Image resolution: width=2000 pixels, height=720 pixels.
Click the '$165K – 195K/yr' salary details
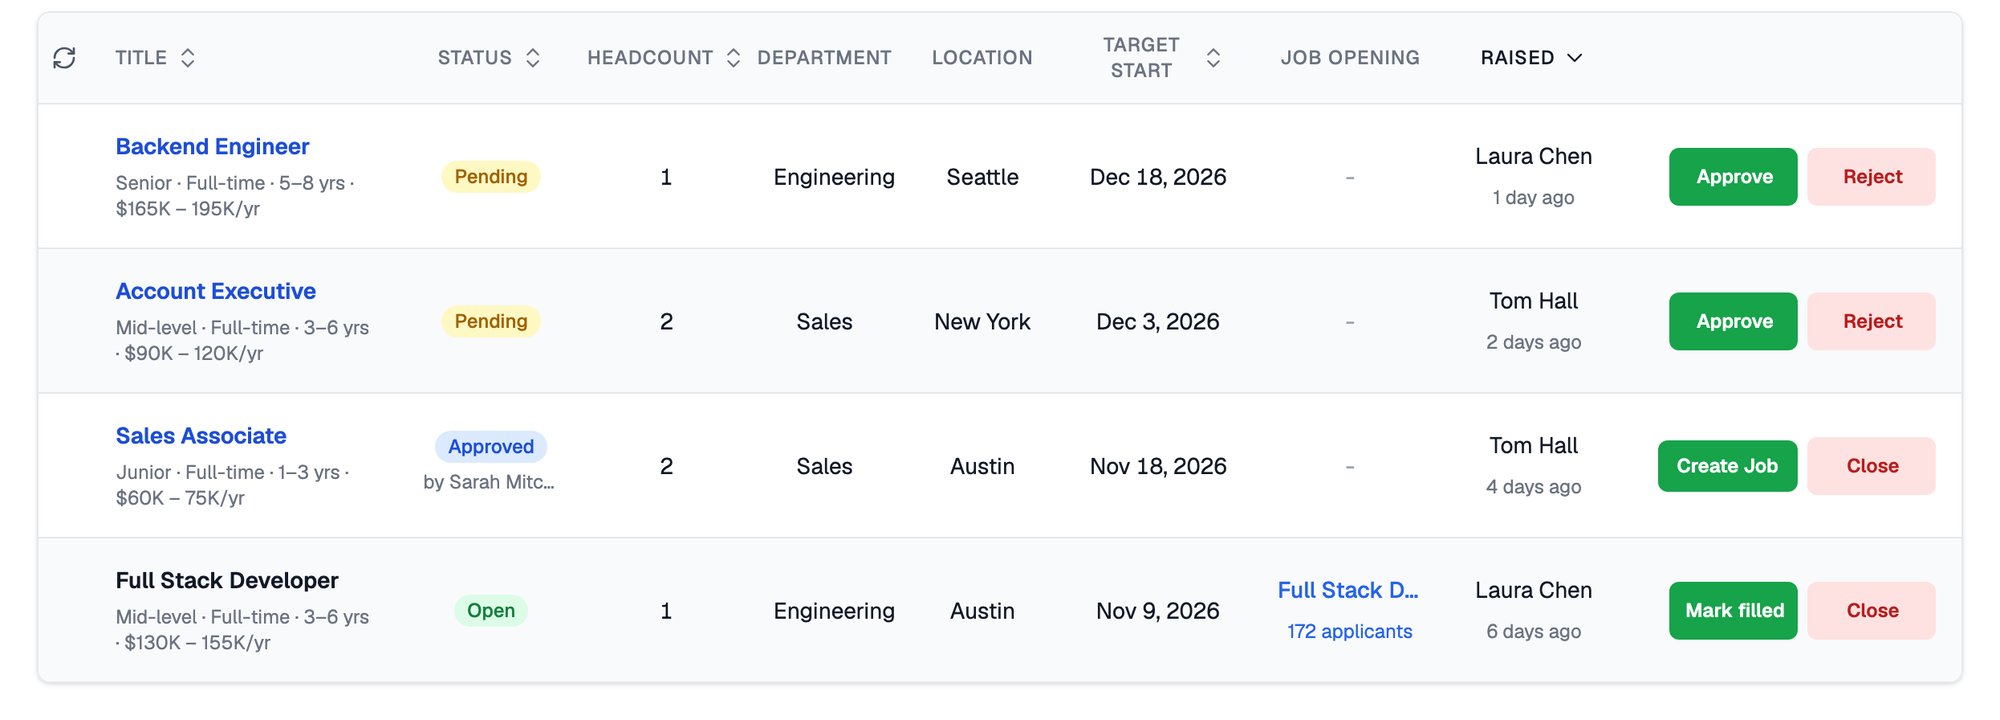[x=188, y=209]
